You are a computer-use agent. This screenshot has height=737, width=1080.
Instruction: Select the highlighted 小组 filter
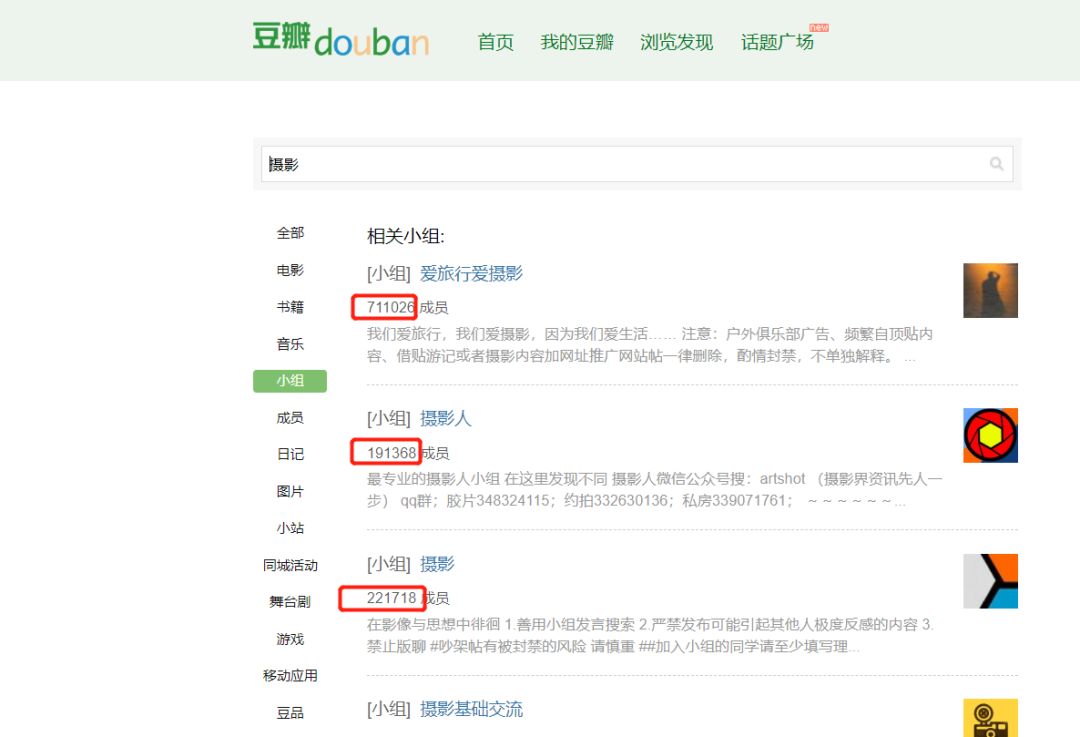click(x=290, y=381)
